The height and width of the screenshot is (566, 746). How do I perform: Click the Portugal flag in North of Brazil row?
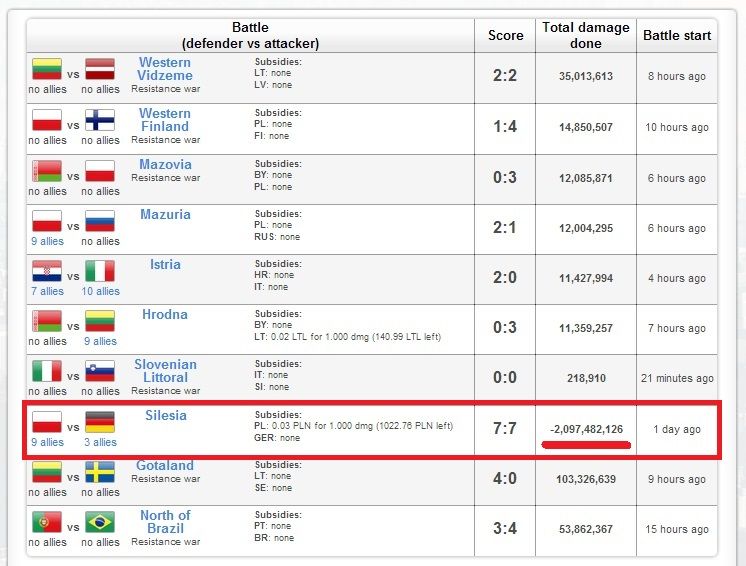(46, 522)
